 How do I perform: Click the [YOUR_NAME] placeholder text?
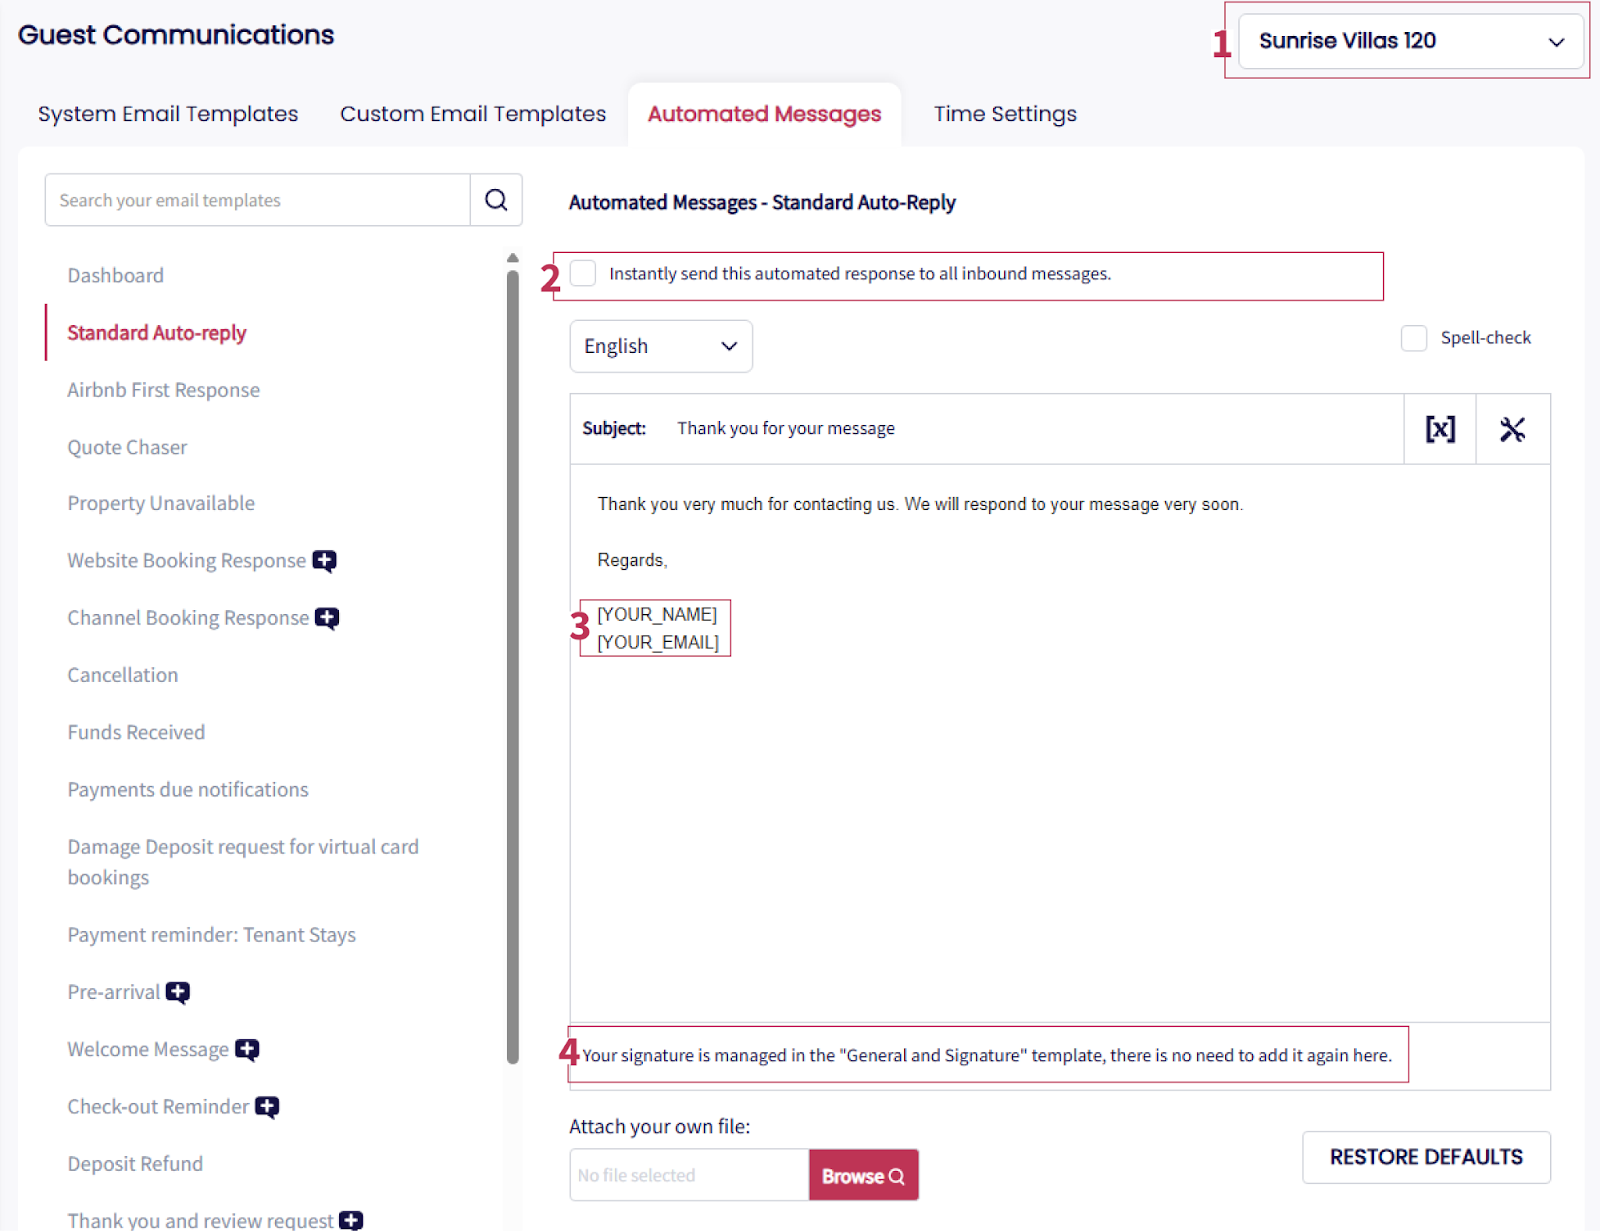657,615
